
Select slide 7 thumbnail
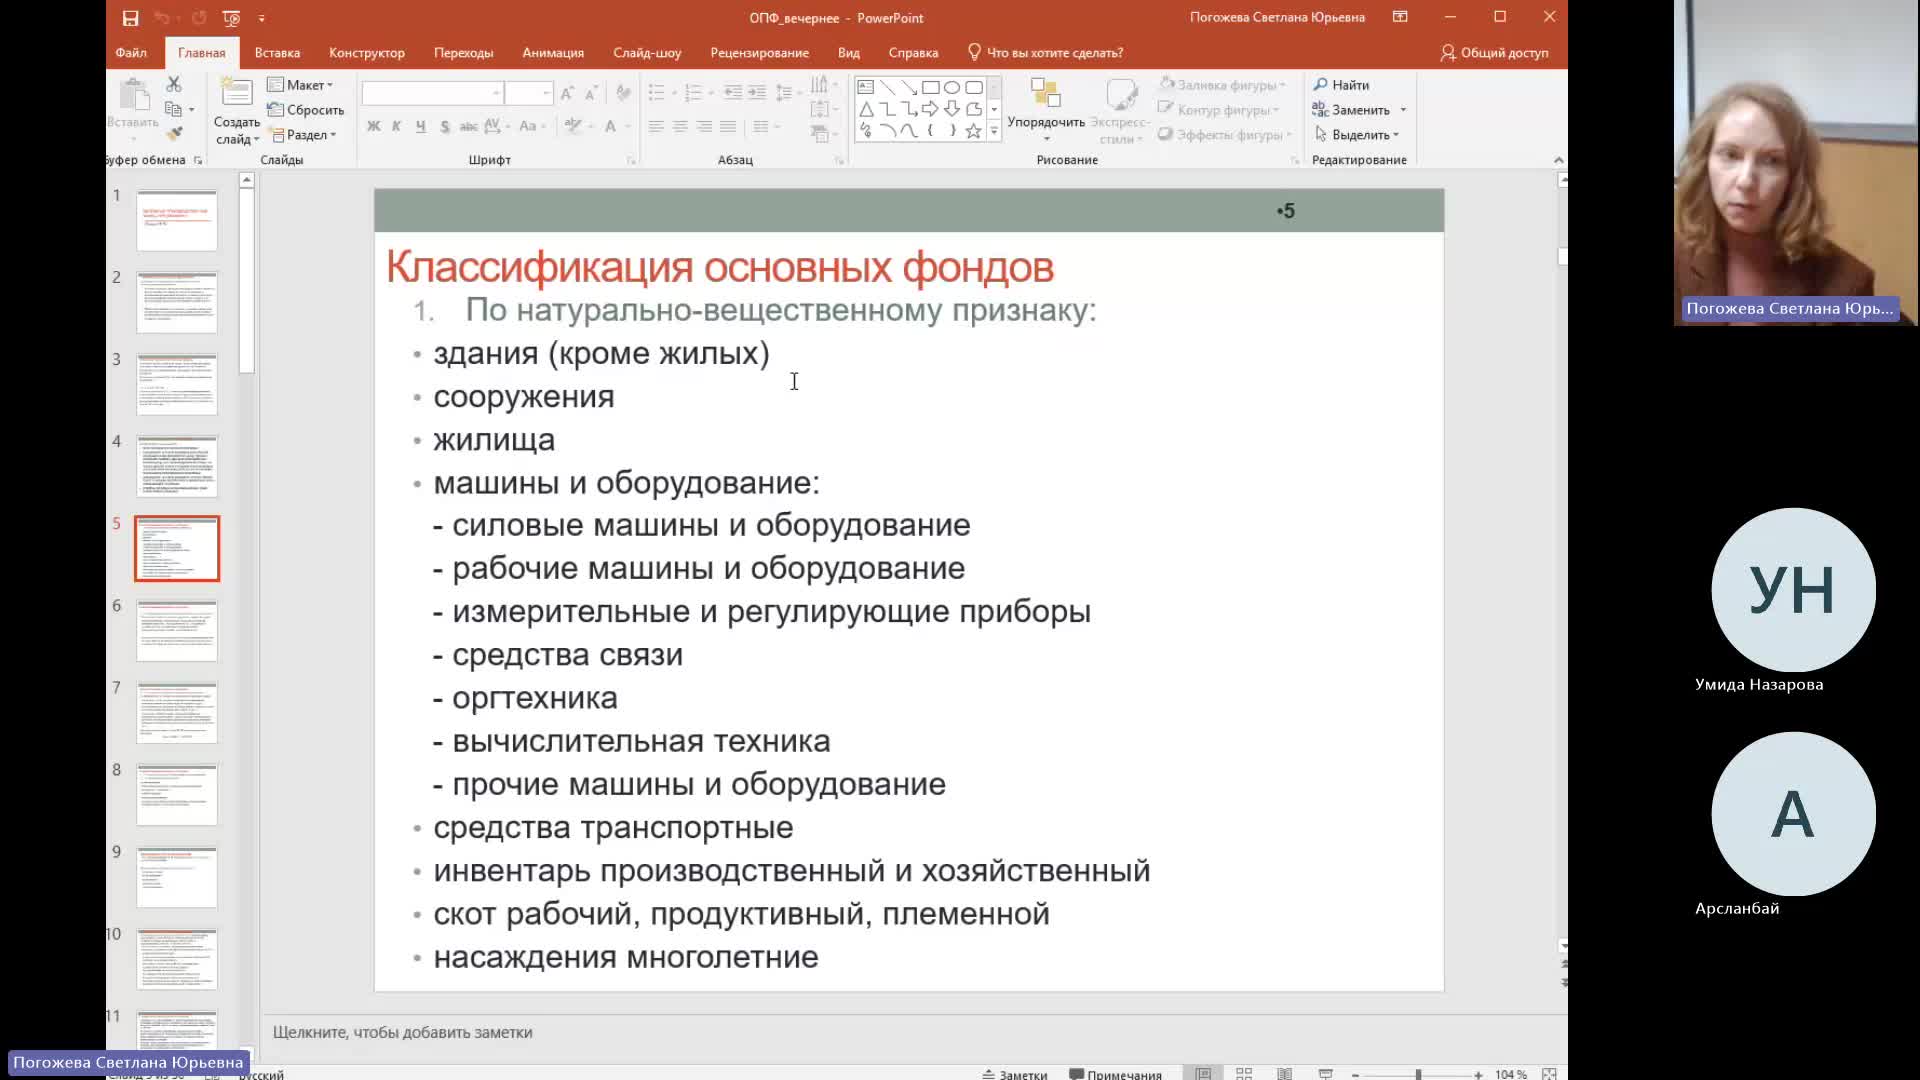point(177,712)
